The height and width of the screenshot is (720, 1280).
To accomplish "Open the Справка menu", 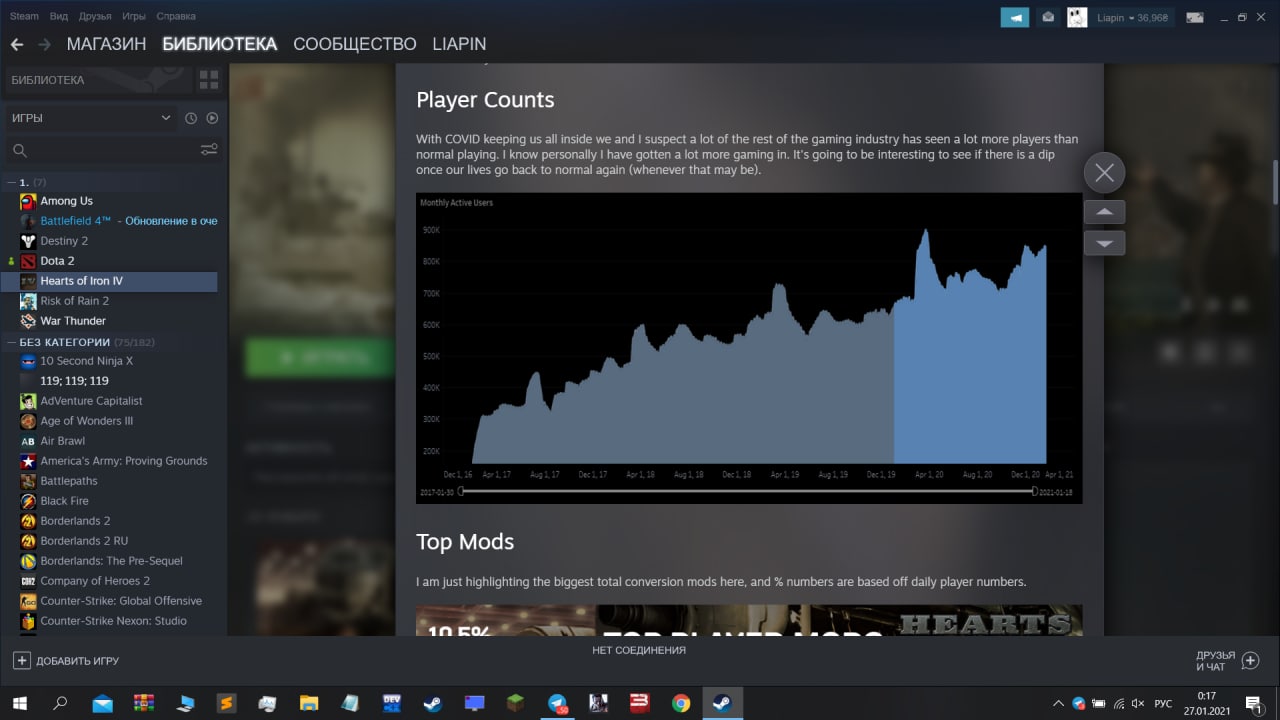I will [177, 16].
